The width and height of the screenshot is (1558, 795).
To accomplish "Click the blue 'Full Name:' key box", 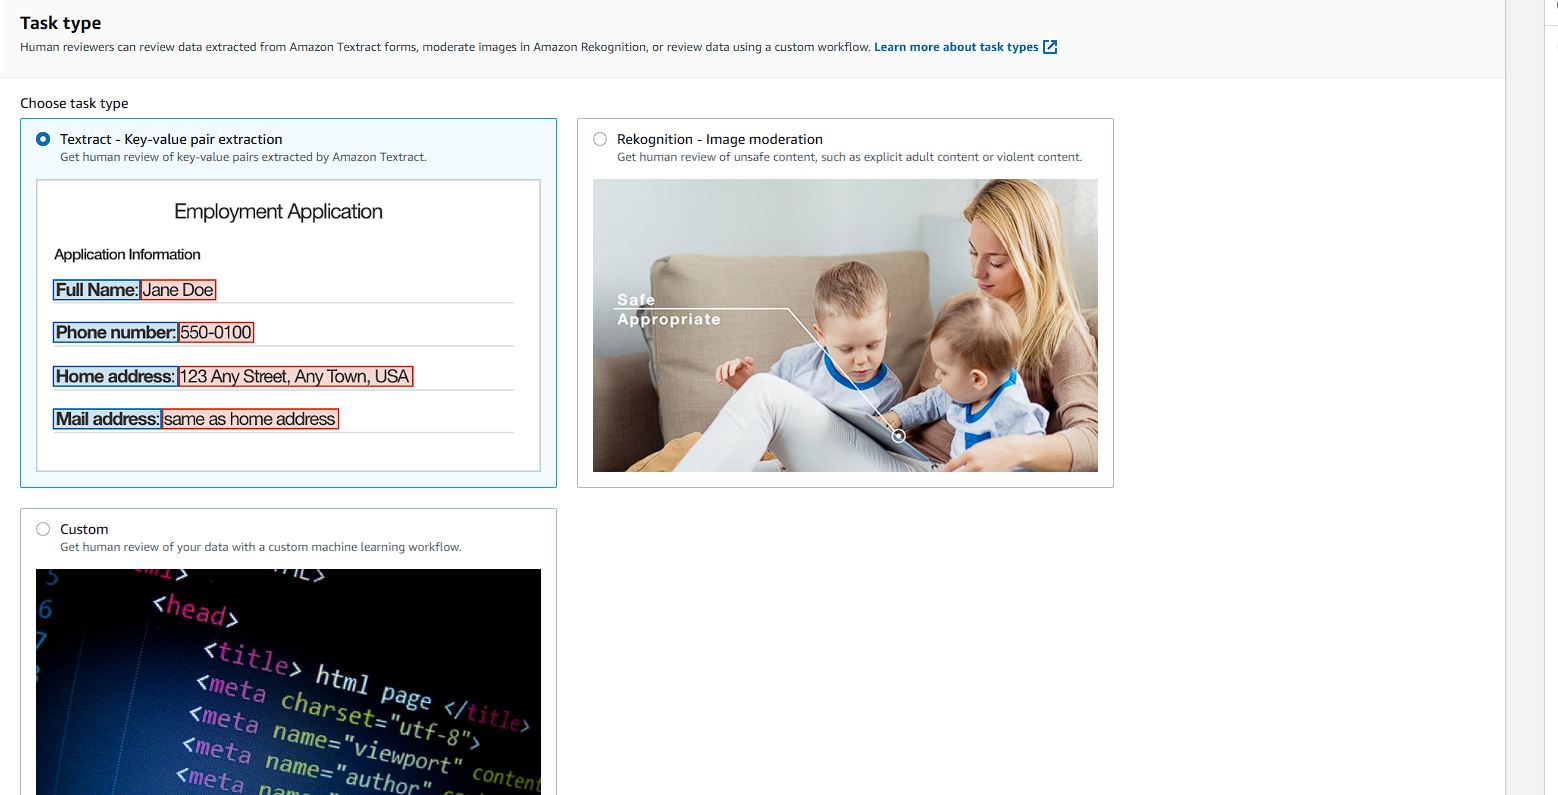I will click(x=97, y=290).
